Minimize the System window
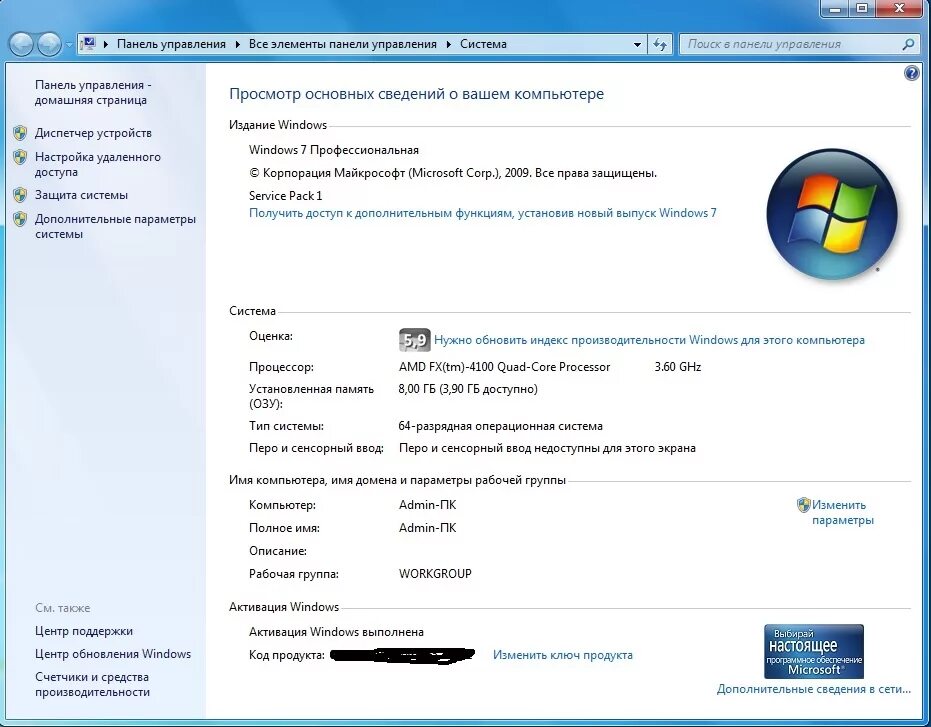931x727 pixels. point(835,8)
